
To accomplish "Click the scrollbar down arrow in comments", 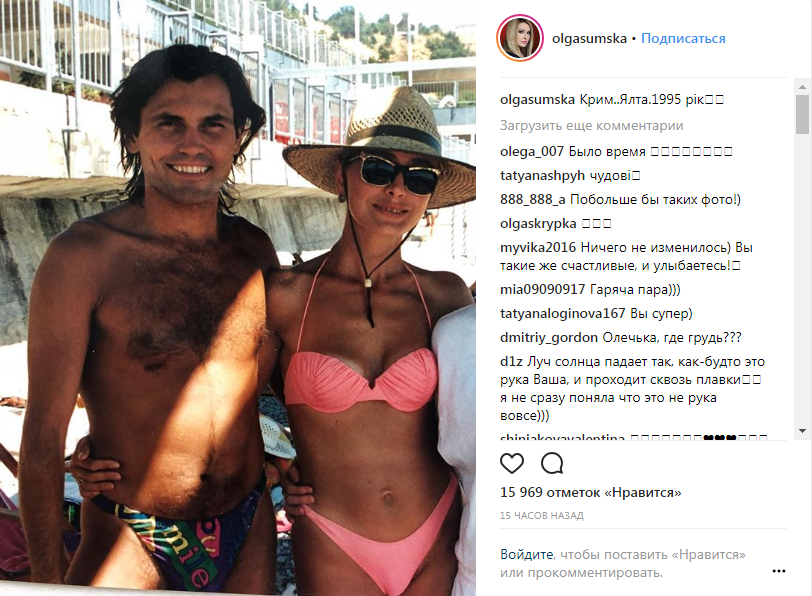I will pos(802,431).
